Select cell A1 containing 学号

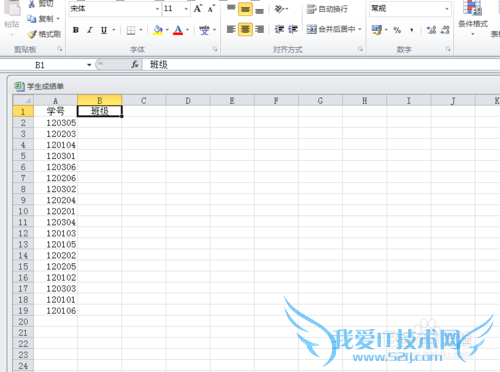55,111
